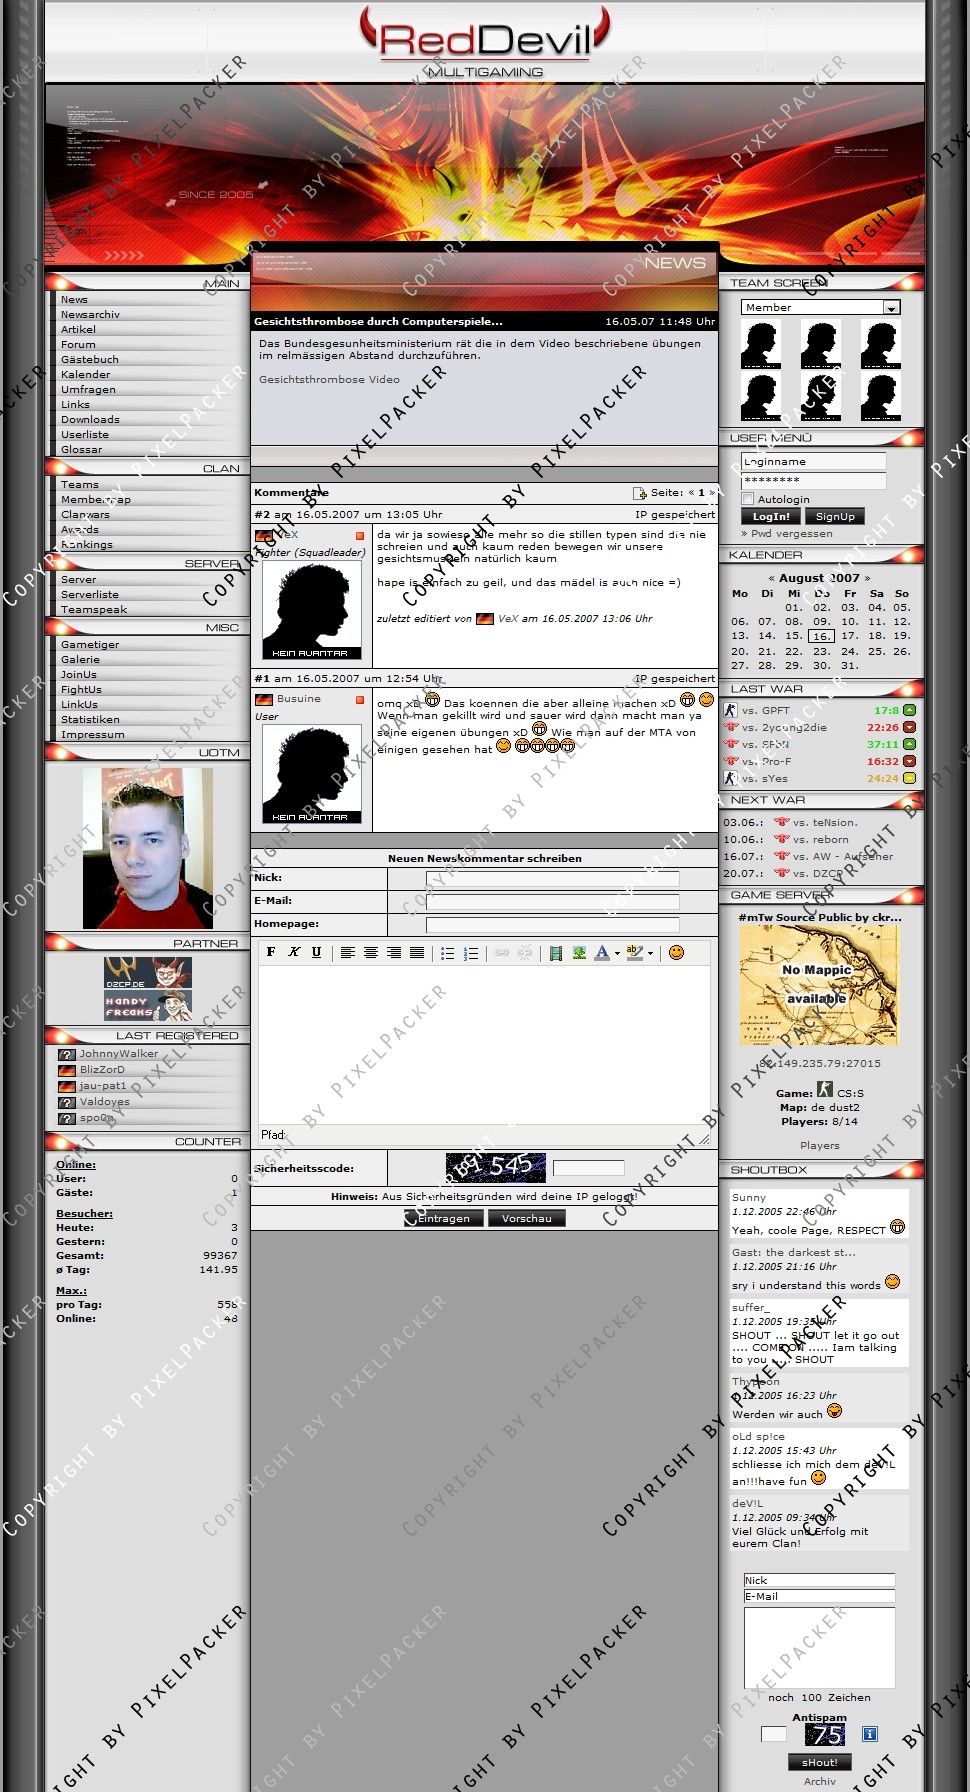Viewport: 970px width, 1792px height.
Task: Open Forum in the Main menu
Action: coord(78,344)
